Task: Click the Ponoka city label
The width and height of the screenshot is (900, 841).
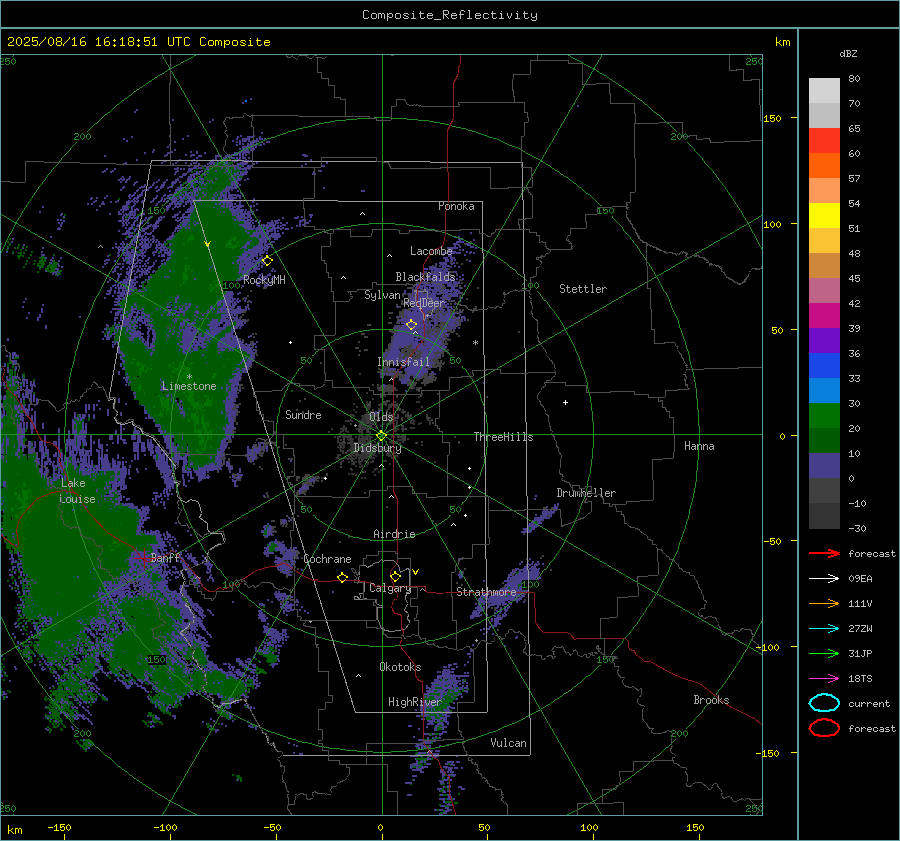Action: 456,206
